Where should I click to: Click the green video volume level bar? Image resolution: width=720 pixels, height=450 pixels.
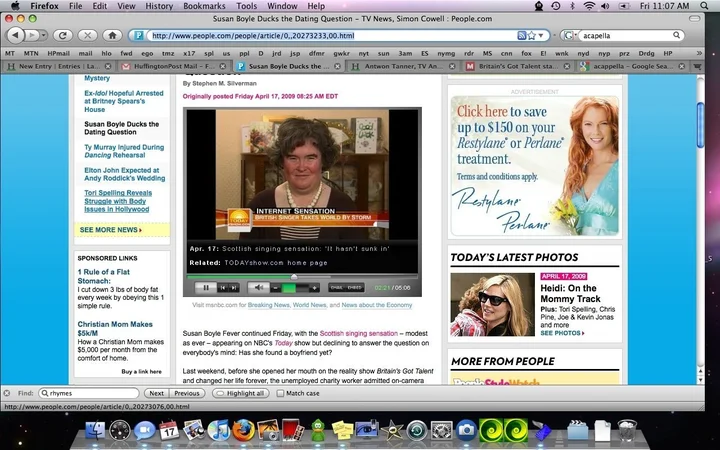[x=289, y=288]
